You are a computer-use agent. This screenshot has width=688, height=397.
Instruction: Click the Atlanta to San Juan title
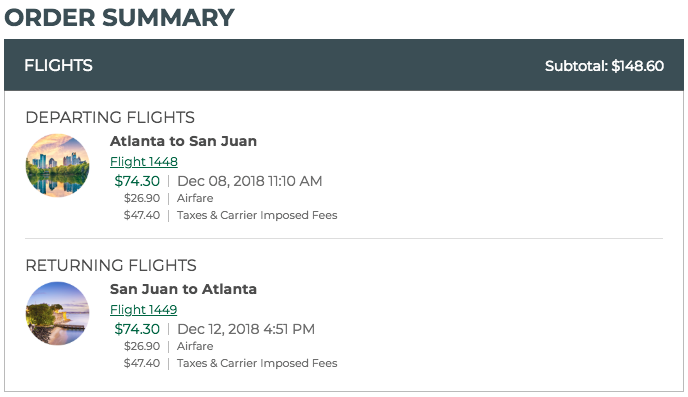(x=183, y=141)
